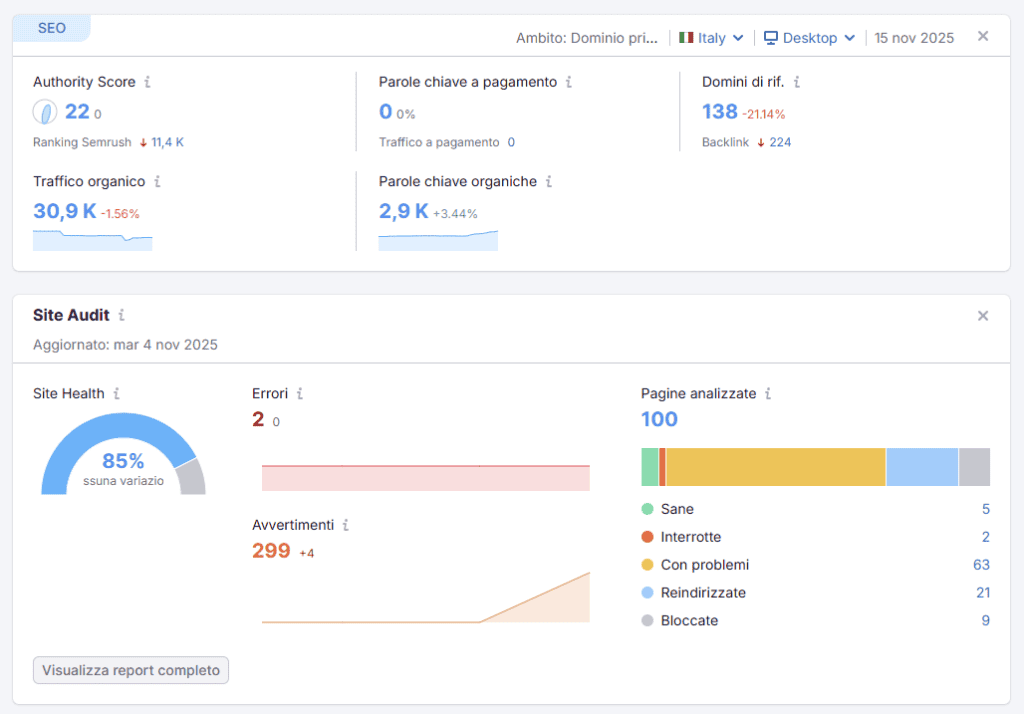This screenshot has height=714, width=1024.
Task: Click the orange Avvertimenti trend chart
Action: (x=426, y=598)
